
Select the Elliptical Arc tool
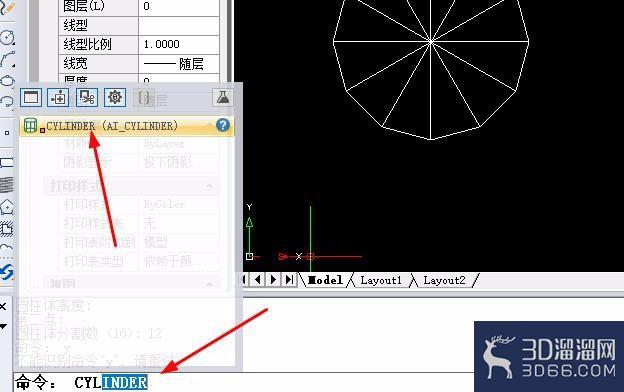pos(7,101)
